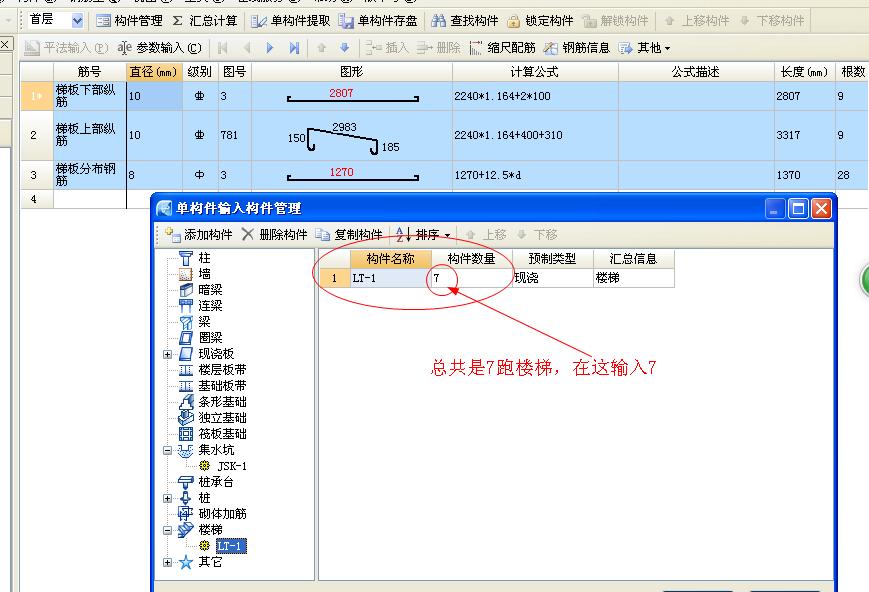
Task: Click 平法输入 in the second toolbar
Action: coord(66,48)
